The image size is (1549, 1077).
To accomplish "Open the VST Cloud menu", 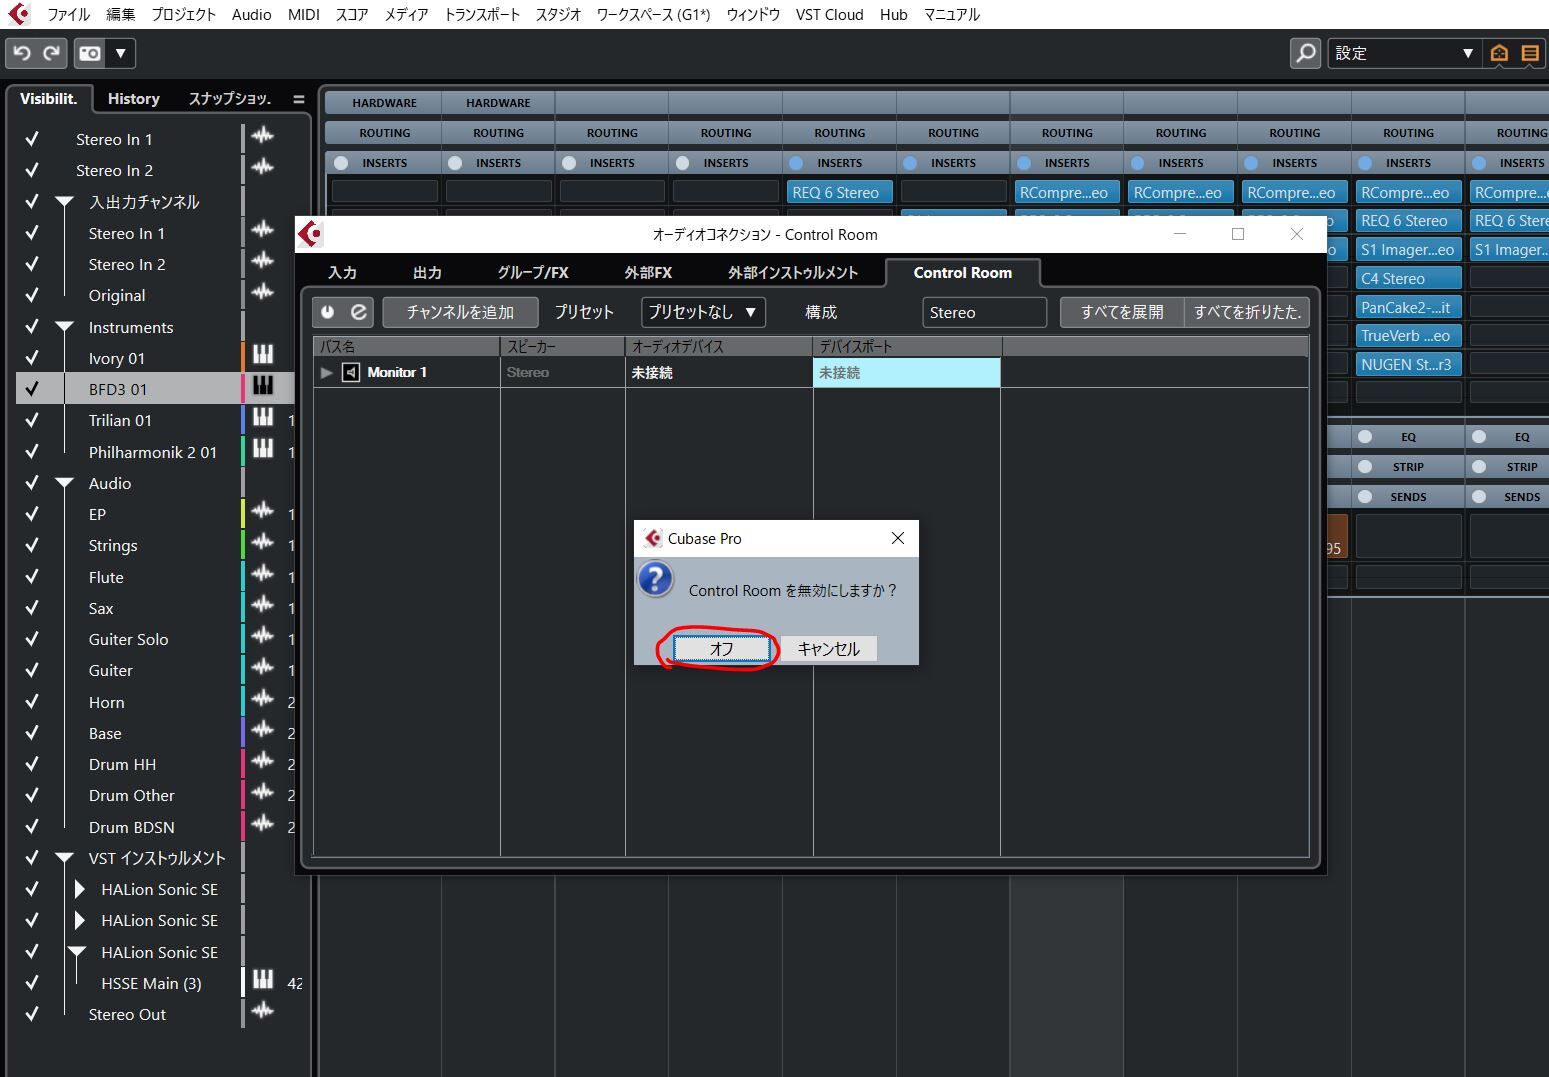I will (x=830, y=14).
